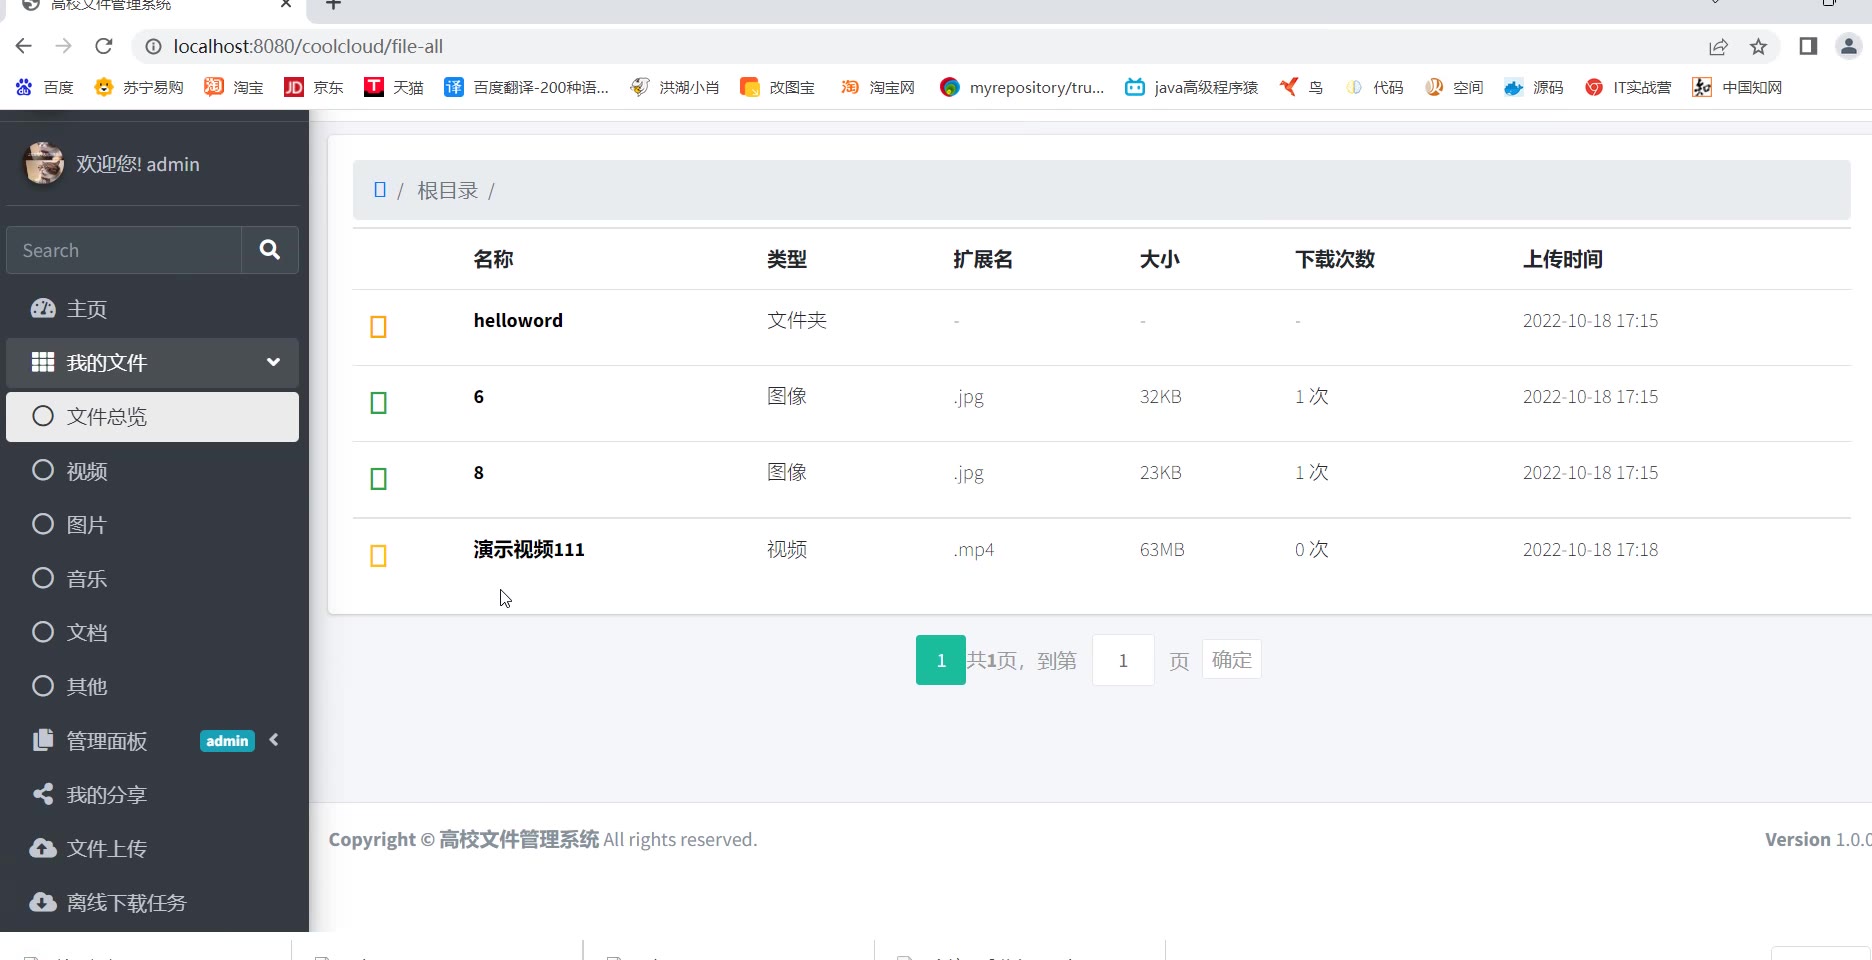Open 文件上传 cloud upload item

(106, 849)
